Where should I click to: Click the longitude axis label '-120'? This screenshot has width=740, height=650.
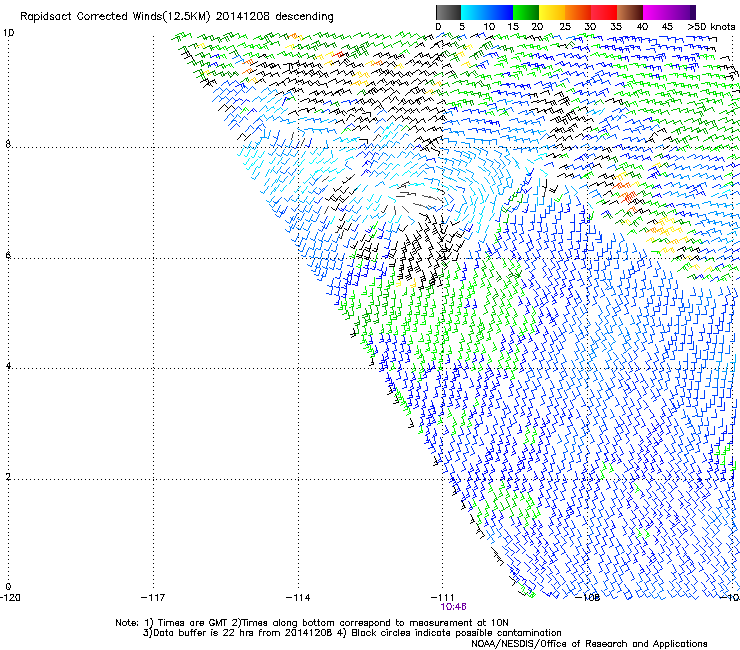click(x=10, y=598)
